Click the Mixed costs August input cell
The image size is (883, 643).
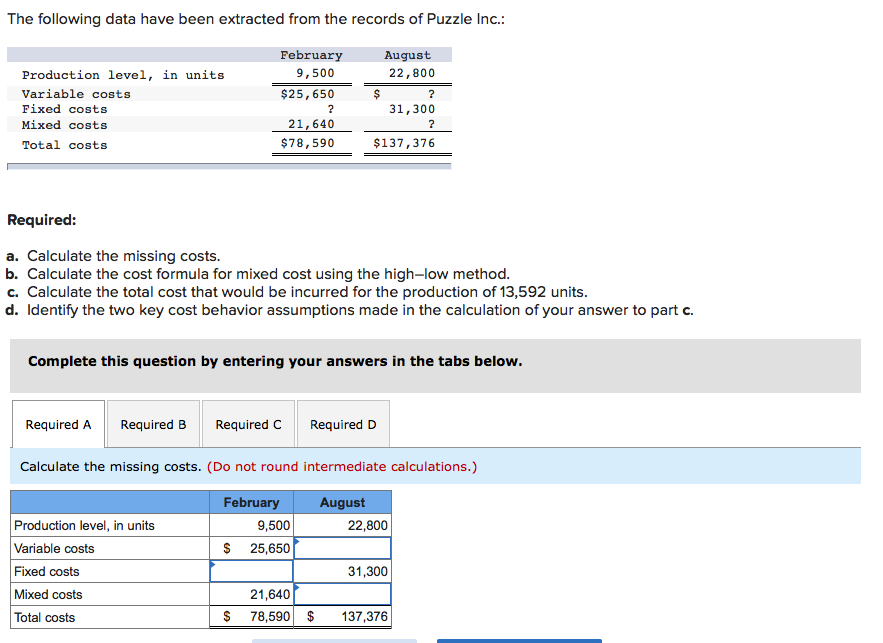click(x=344, y=594)
